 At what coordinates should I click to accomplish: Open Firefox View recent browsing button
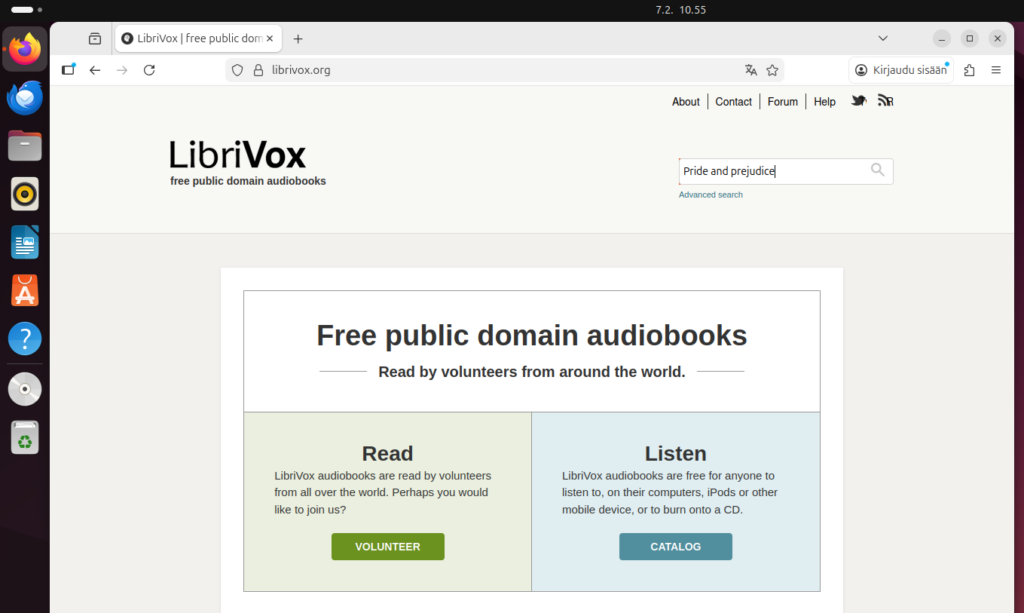(95, 39)
